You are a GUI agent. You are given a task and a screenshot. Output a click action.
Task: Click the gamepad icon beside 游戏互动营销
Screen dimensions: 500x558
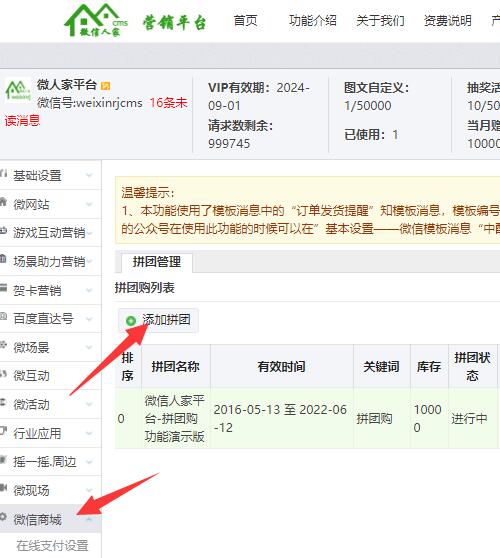tap(3, 231)
